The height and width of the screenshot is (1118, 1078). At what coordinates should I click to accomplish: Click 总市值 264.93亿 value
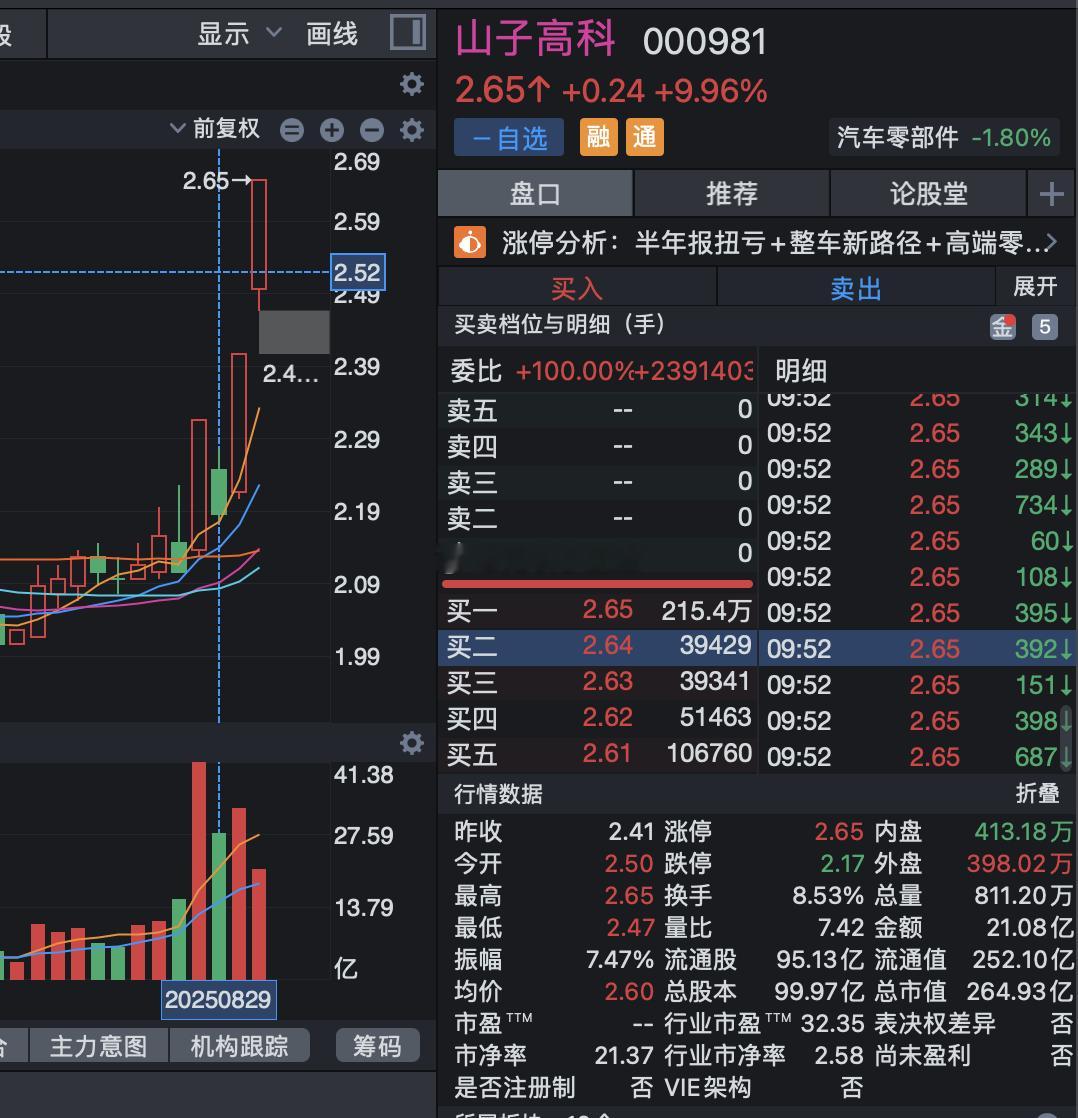(x=1020, y=992)
